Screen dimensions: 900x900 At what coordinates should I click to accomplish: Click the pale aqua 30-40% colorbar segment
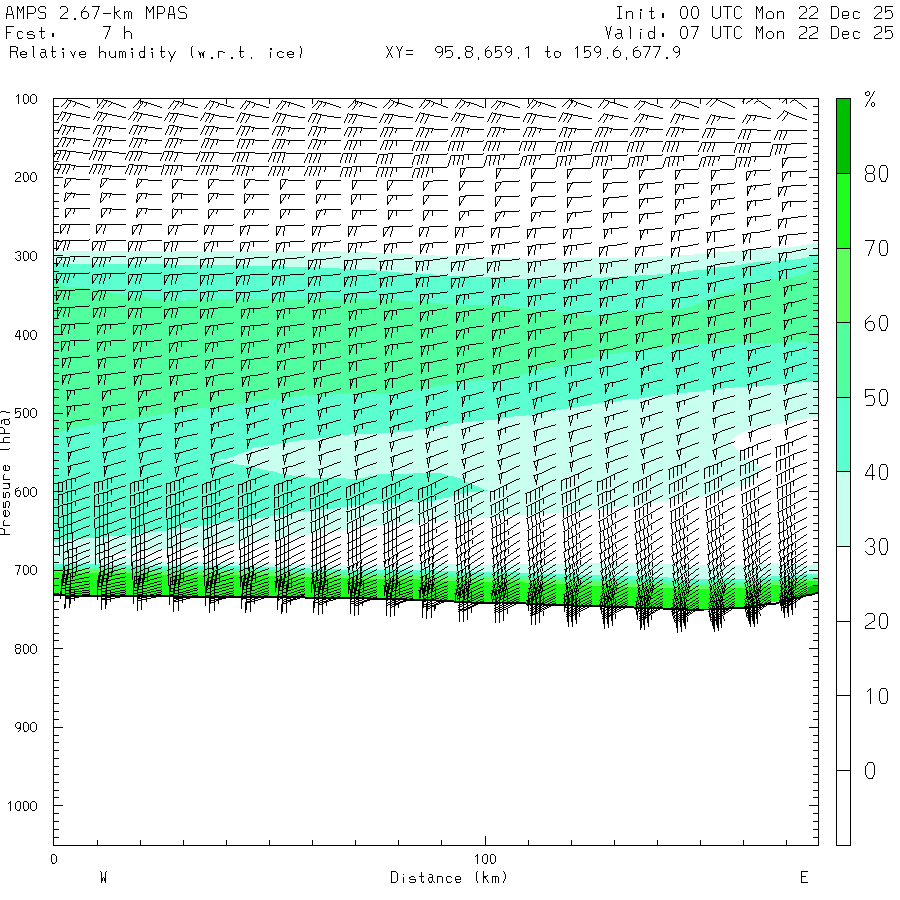pyautogui.click(x=843, y=509)
